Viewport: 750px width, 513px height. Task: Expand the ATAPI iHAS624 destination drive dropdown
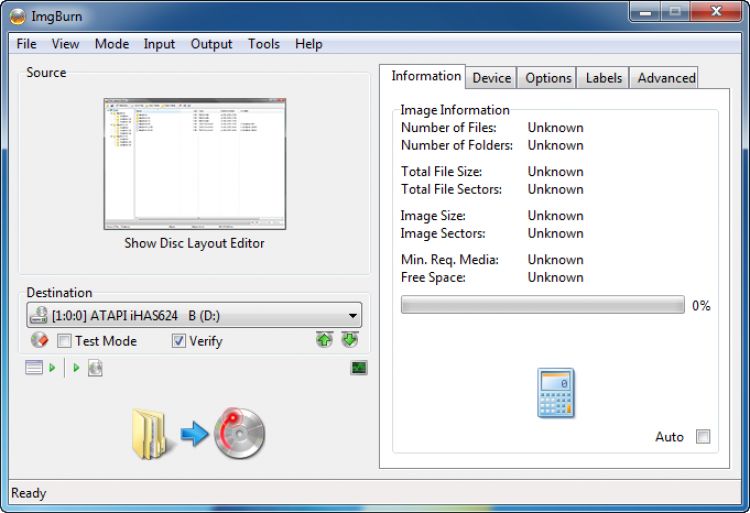[352, 316]
